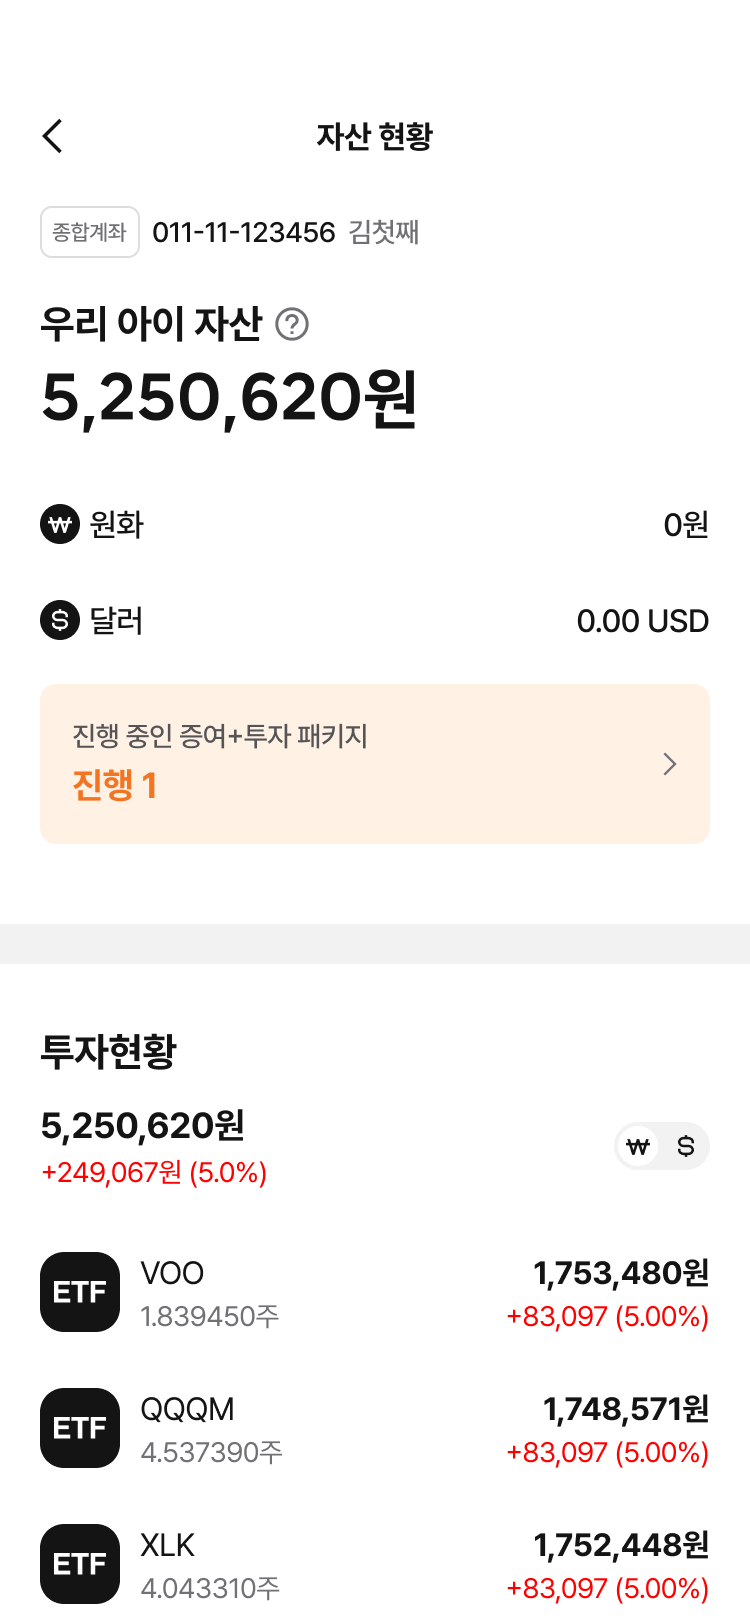750x1624 pixels.
Task: Switch investment display to won (₩)
Action: point(638,1146)
